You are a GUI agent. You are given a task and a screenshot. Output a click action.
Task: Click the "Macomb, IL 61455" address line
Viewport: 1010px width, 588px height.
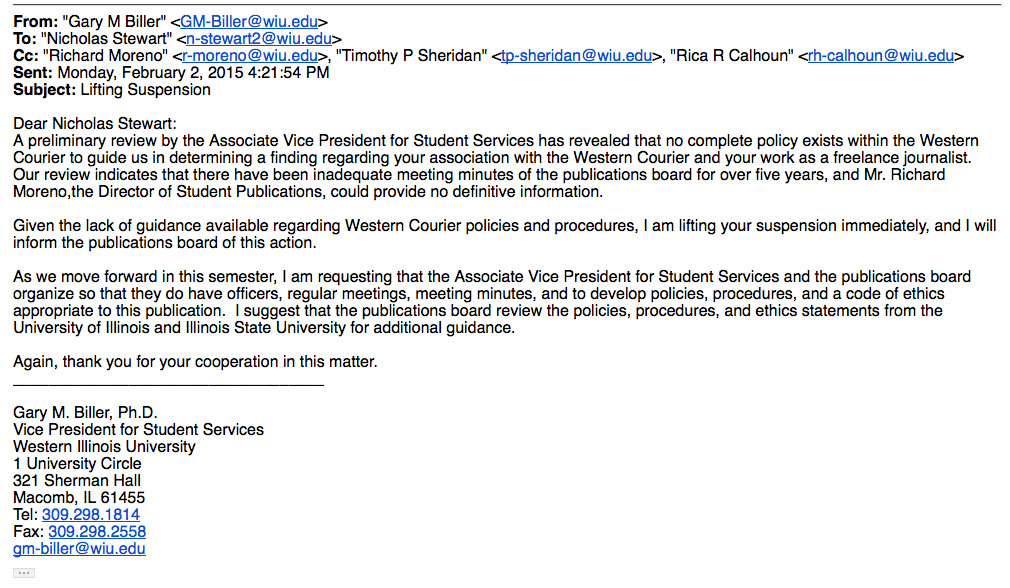click(x=79, y=497)
